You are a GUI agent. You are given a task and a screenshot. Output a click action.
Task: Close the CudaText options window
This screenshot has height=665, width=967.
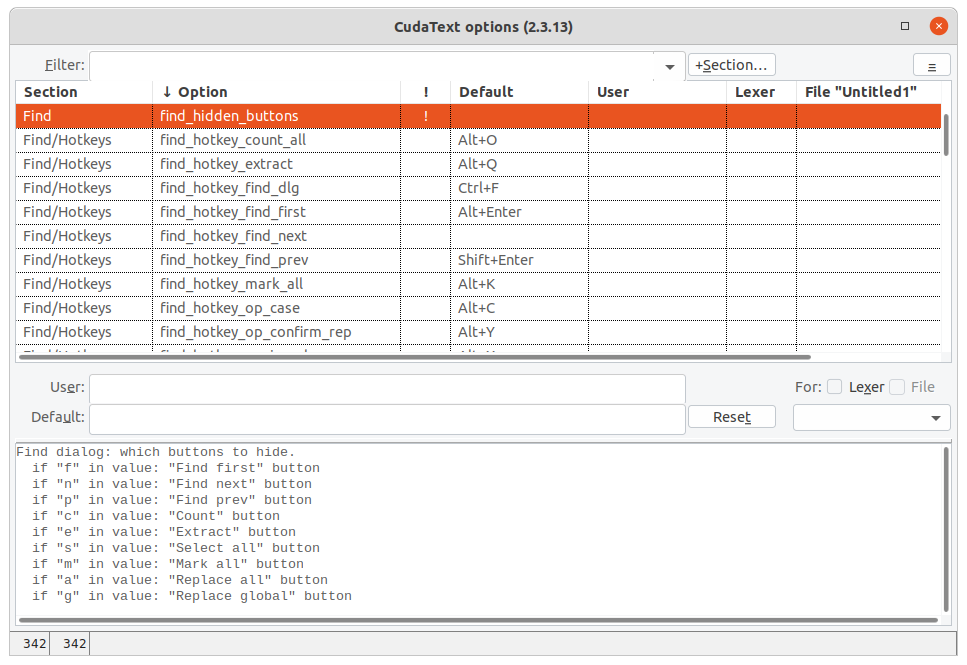pos(938,26)
